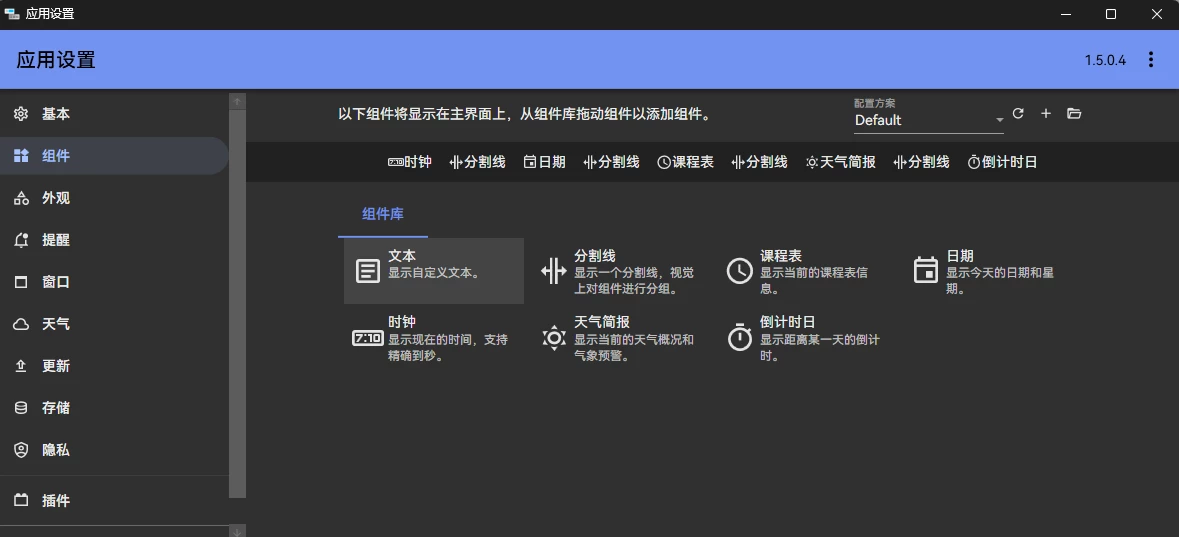
Task: Click the 分割线 library card icon
Action: pos(553,271)
